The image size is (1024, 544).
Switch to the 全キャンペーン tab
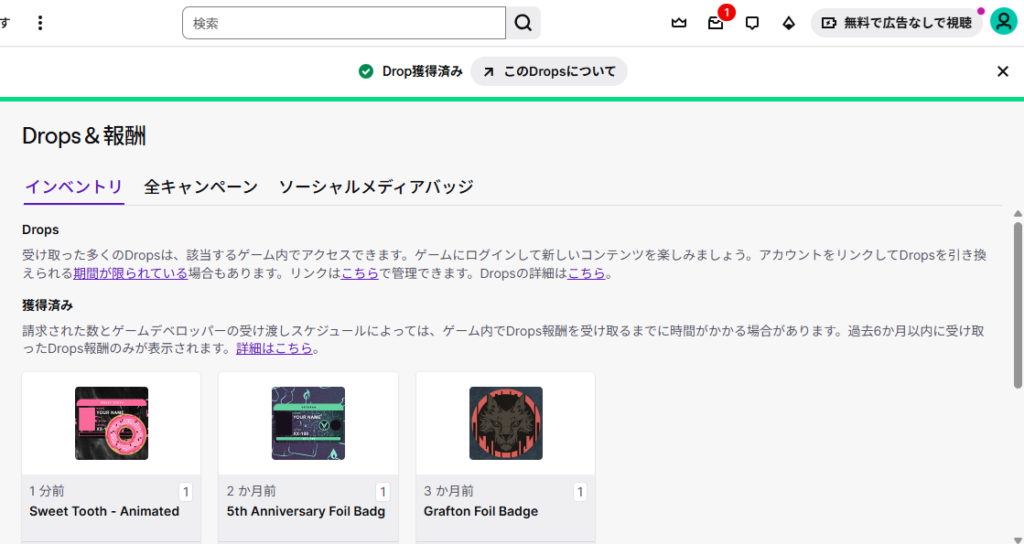pos(201,187)
